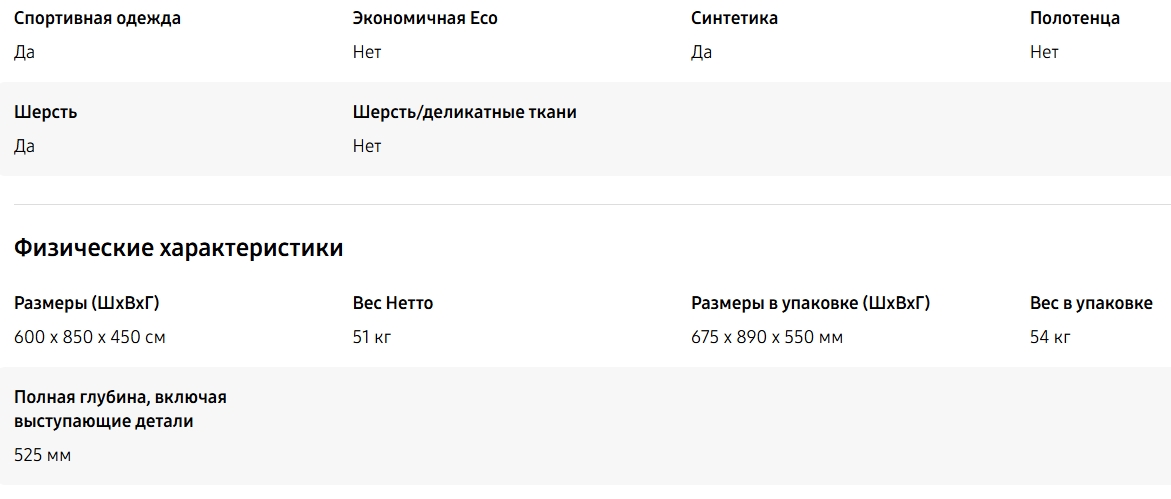This screenshot has width=1171, height=499.
Task: Click the "Полотенца" spec label
Action: coord(1075,18)
